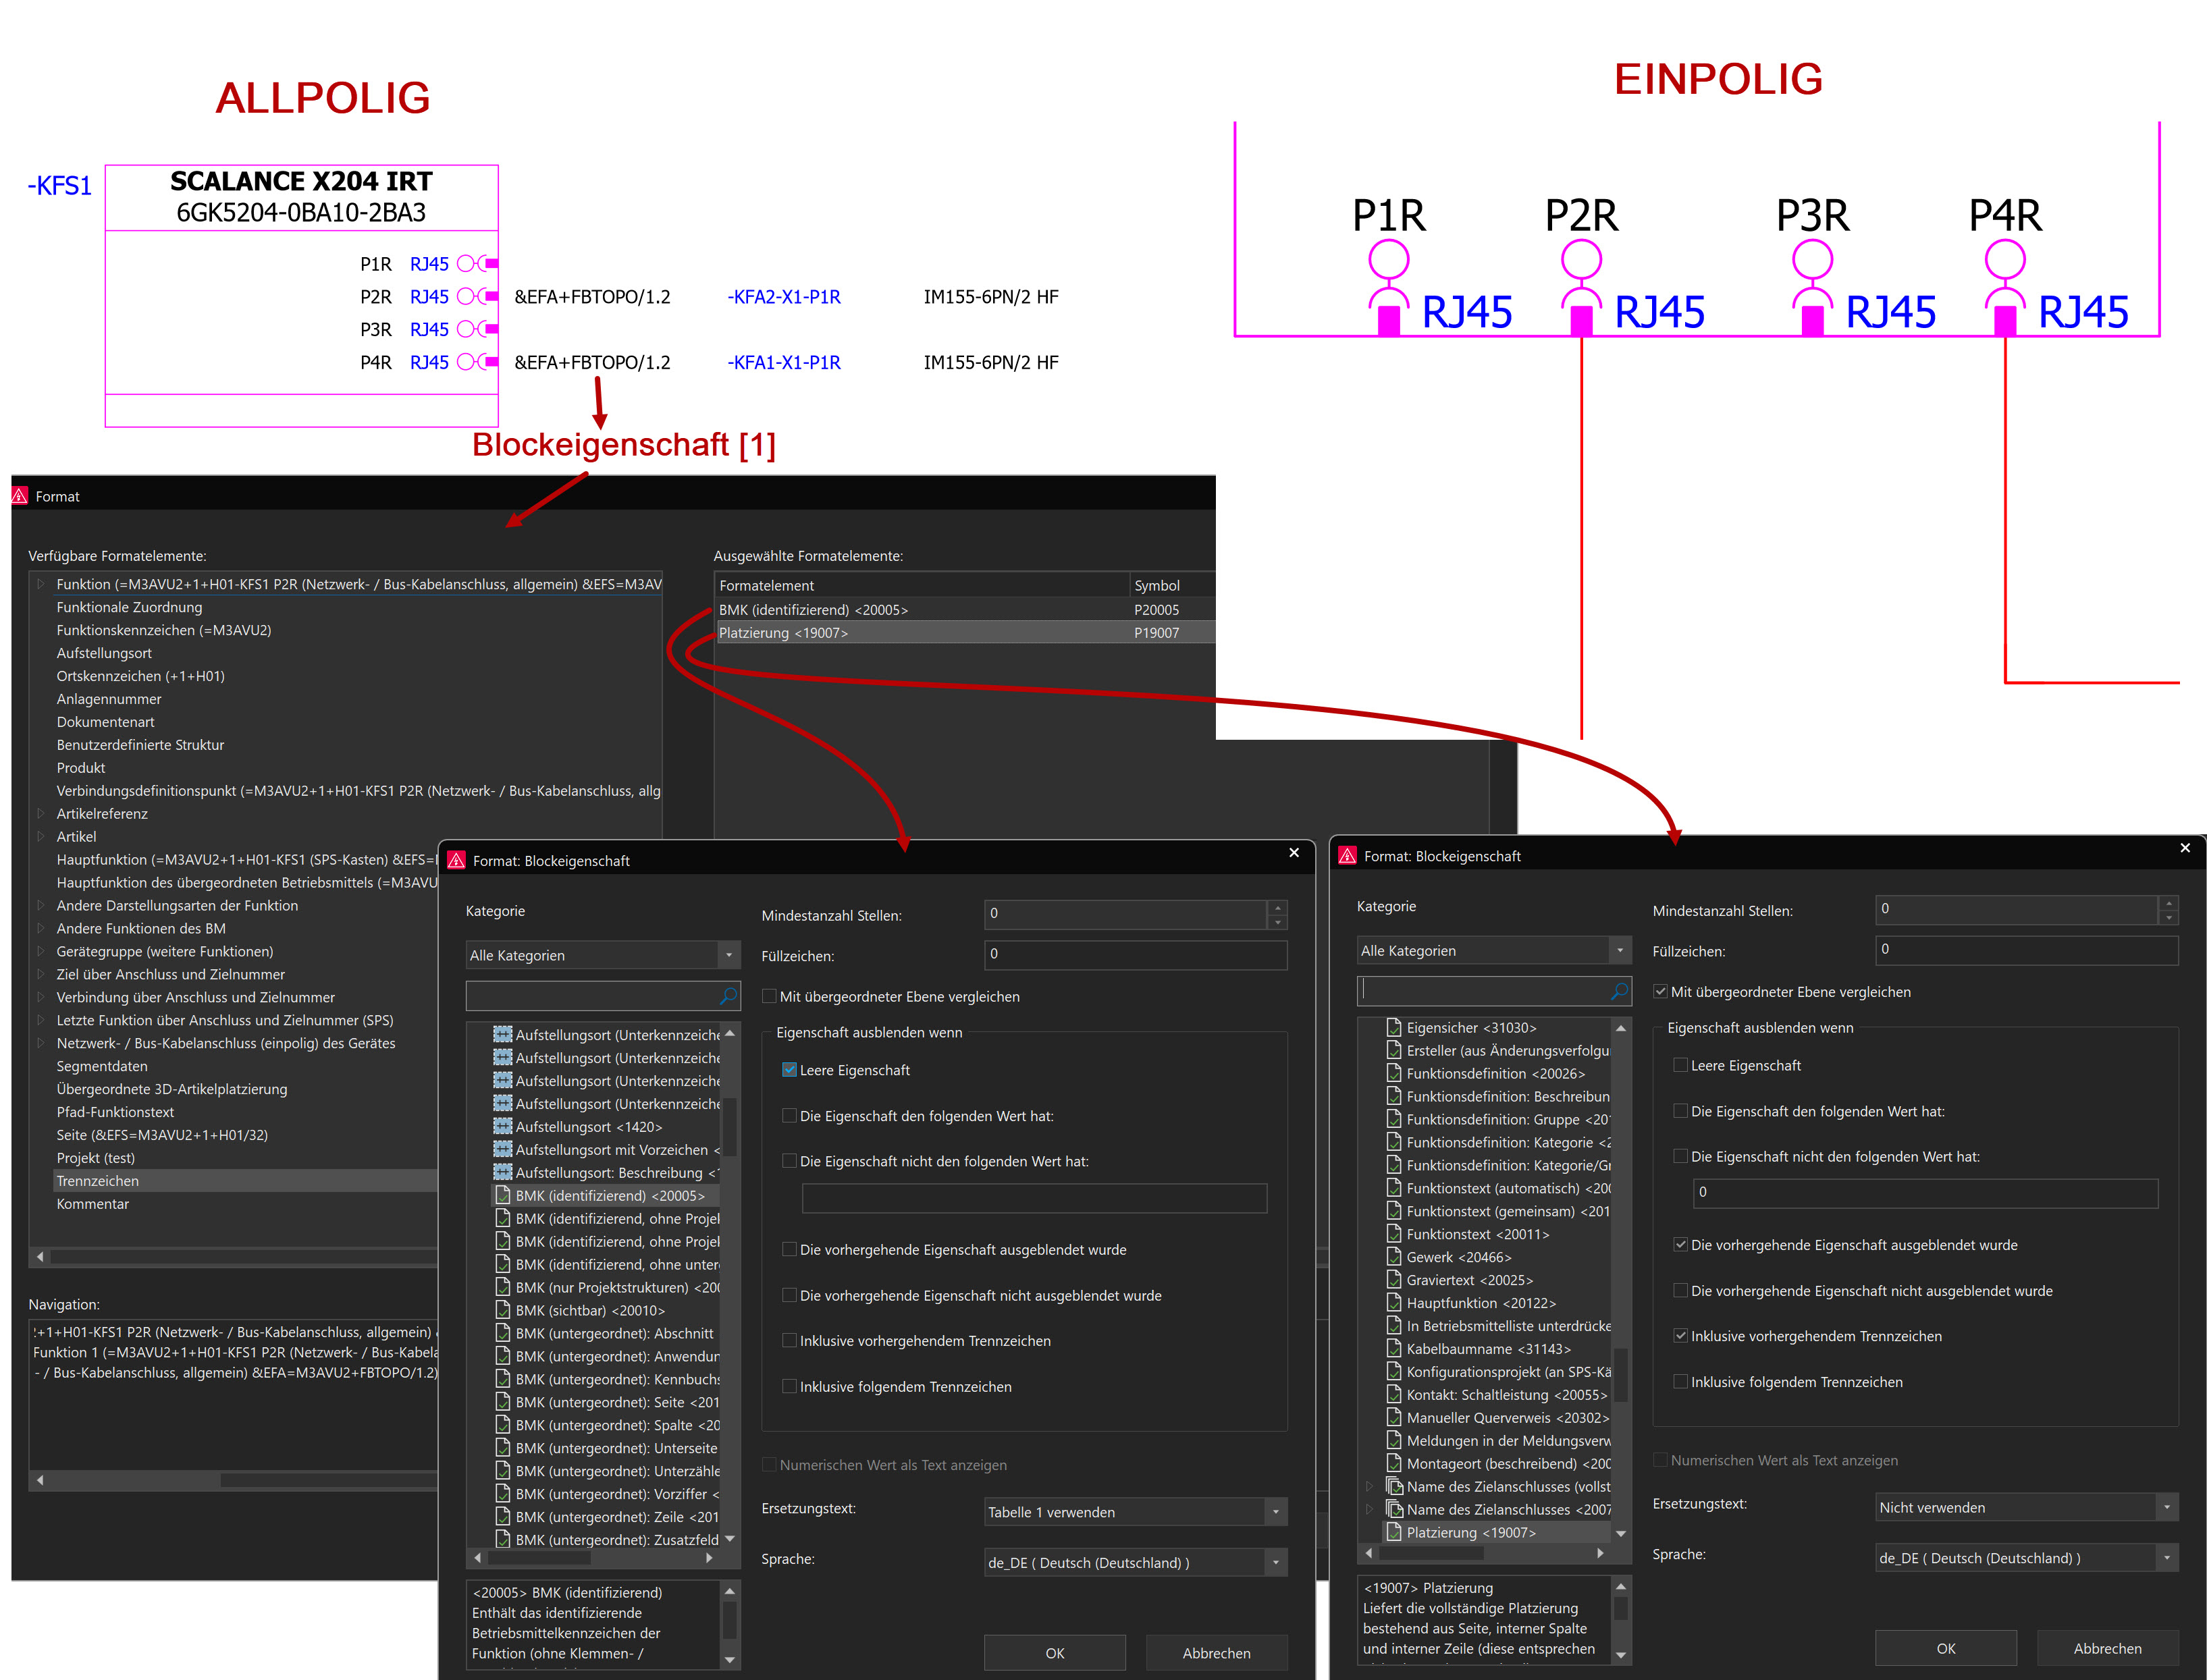Click property icon beside Funktionstext <20011>
Image resolution: width=2207 pixels, height=1680 pixels.
coord(1394,1234)
